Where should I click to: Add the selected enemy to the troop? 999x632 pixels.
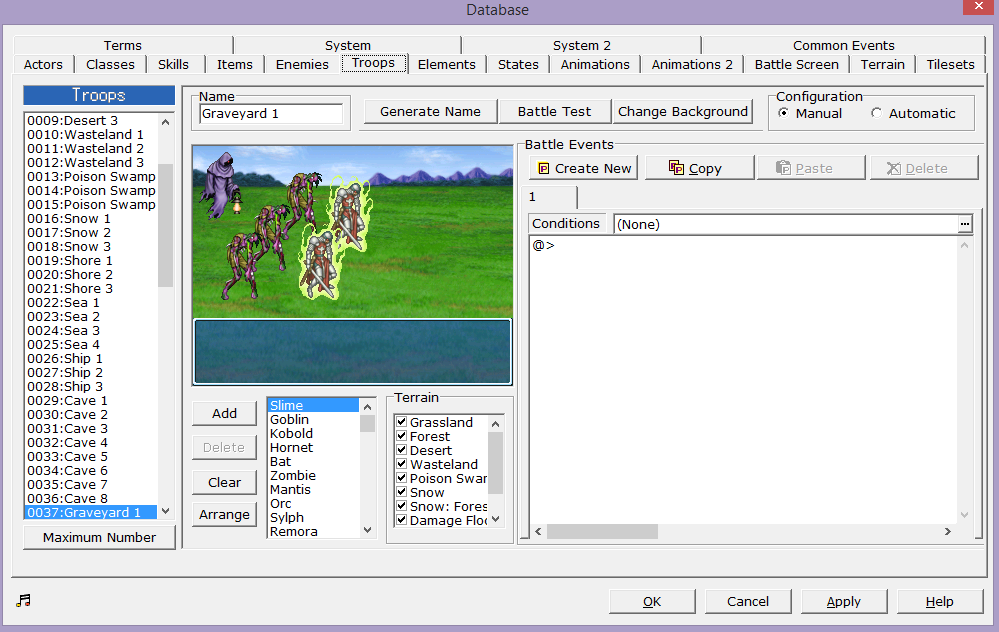click(224, 413)
